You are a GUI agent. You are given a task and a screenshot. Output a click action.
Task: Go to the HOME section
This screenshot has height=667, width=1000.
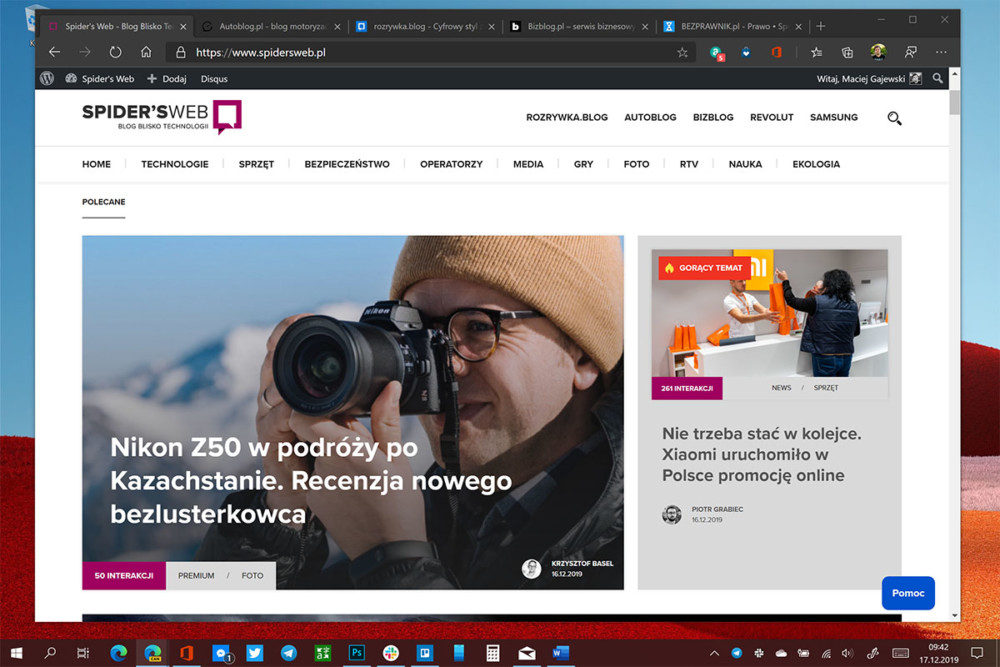pos(96,164)
